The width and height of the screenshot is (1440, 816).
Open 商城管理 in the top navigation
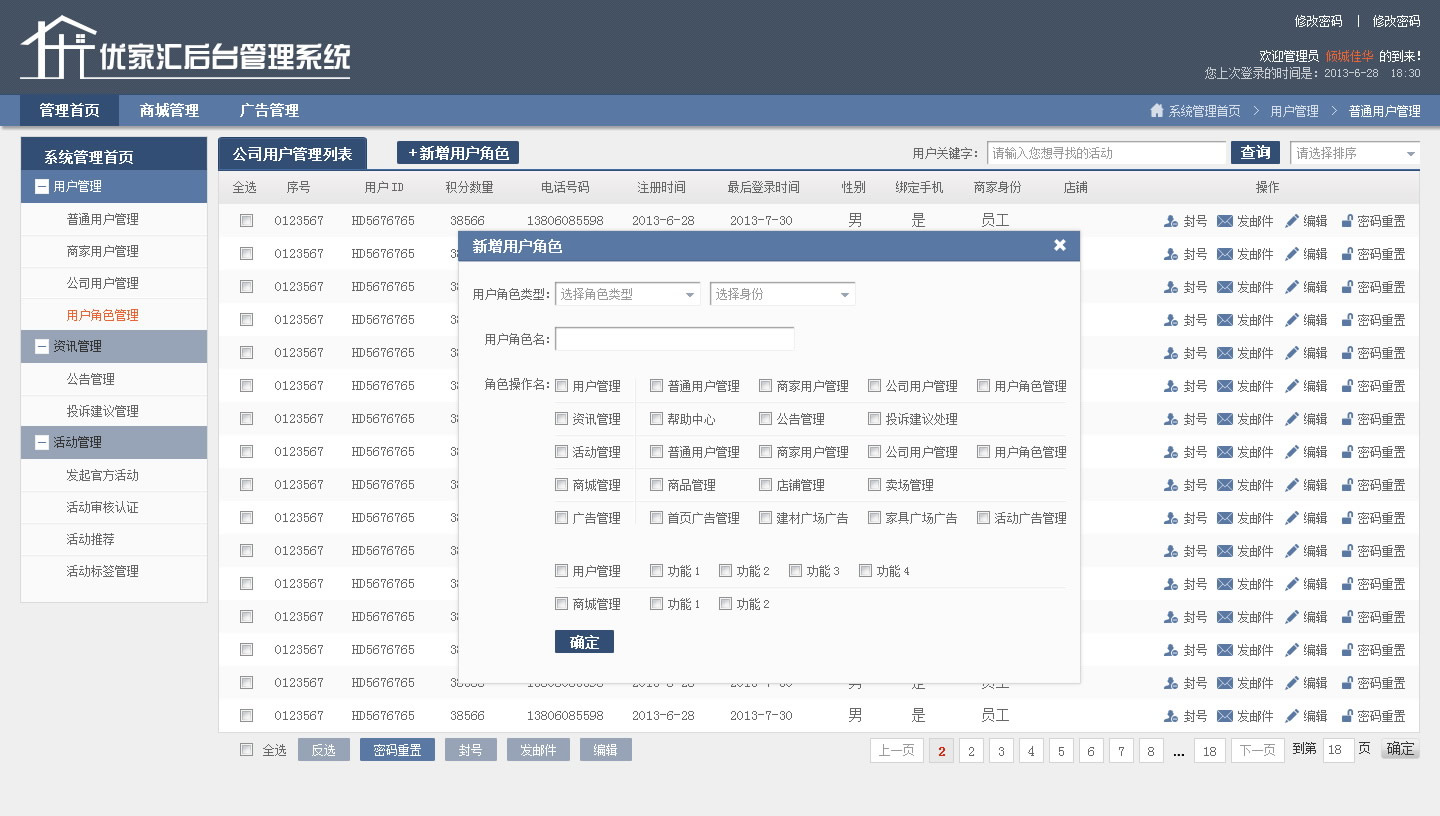pyautogui.click(x=169, y=110)
